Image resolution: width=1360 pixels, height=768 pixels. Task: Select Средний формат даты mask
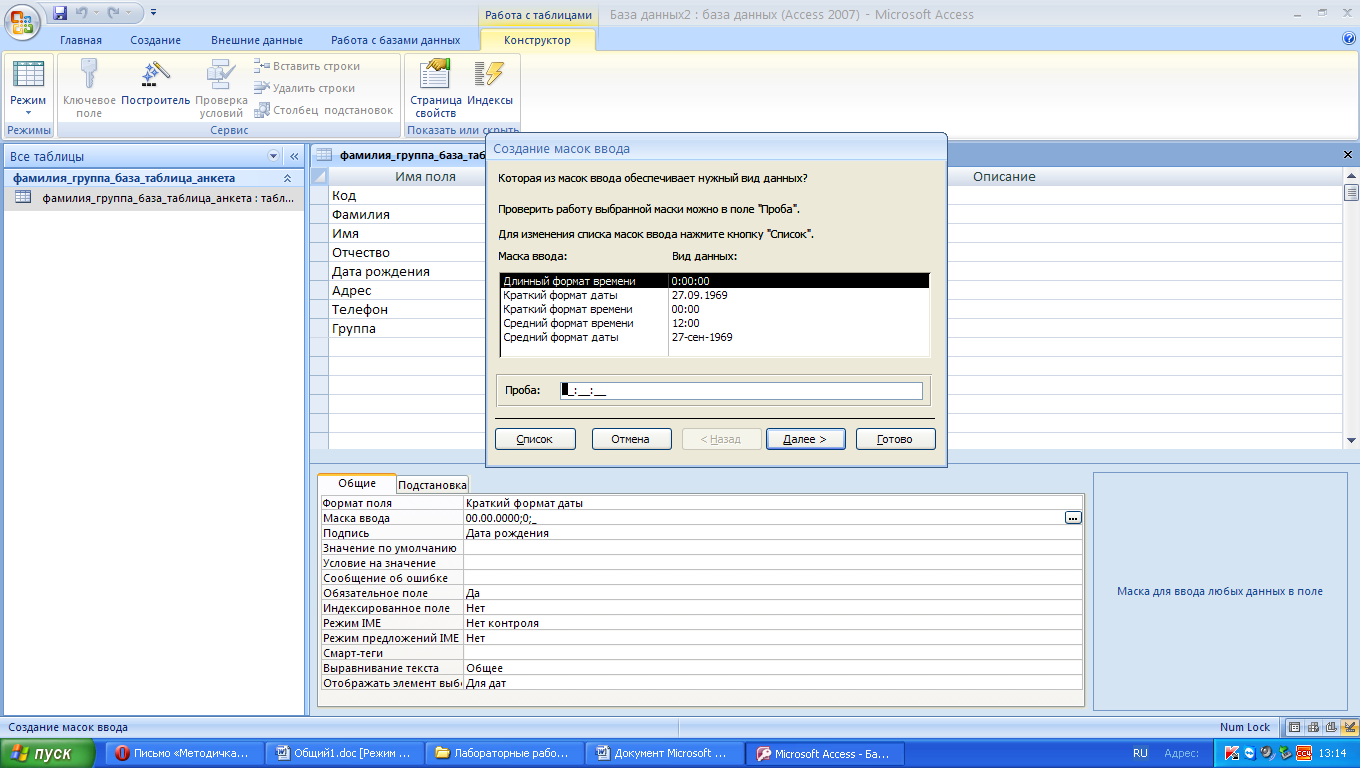click(714, 337)
